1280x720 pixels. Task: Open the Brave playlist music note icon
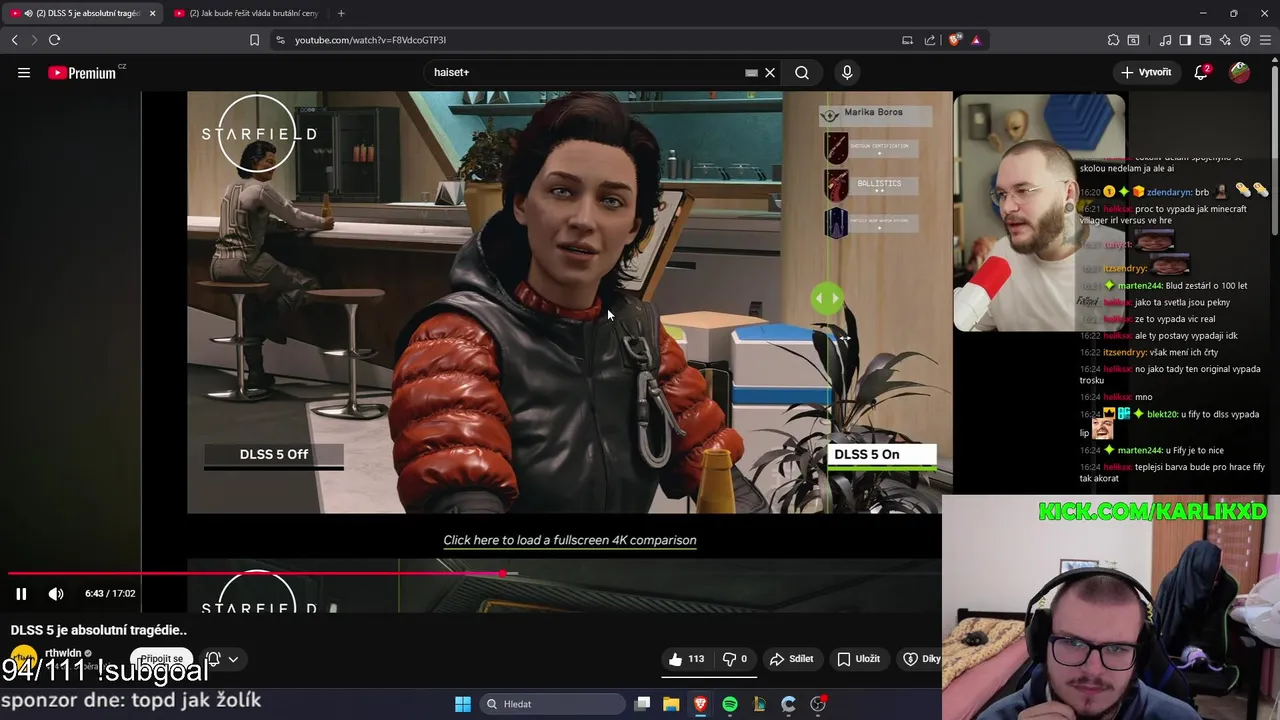(x=1165, y=40)
